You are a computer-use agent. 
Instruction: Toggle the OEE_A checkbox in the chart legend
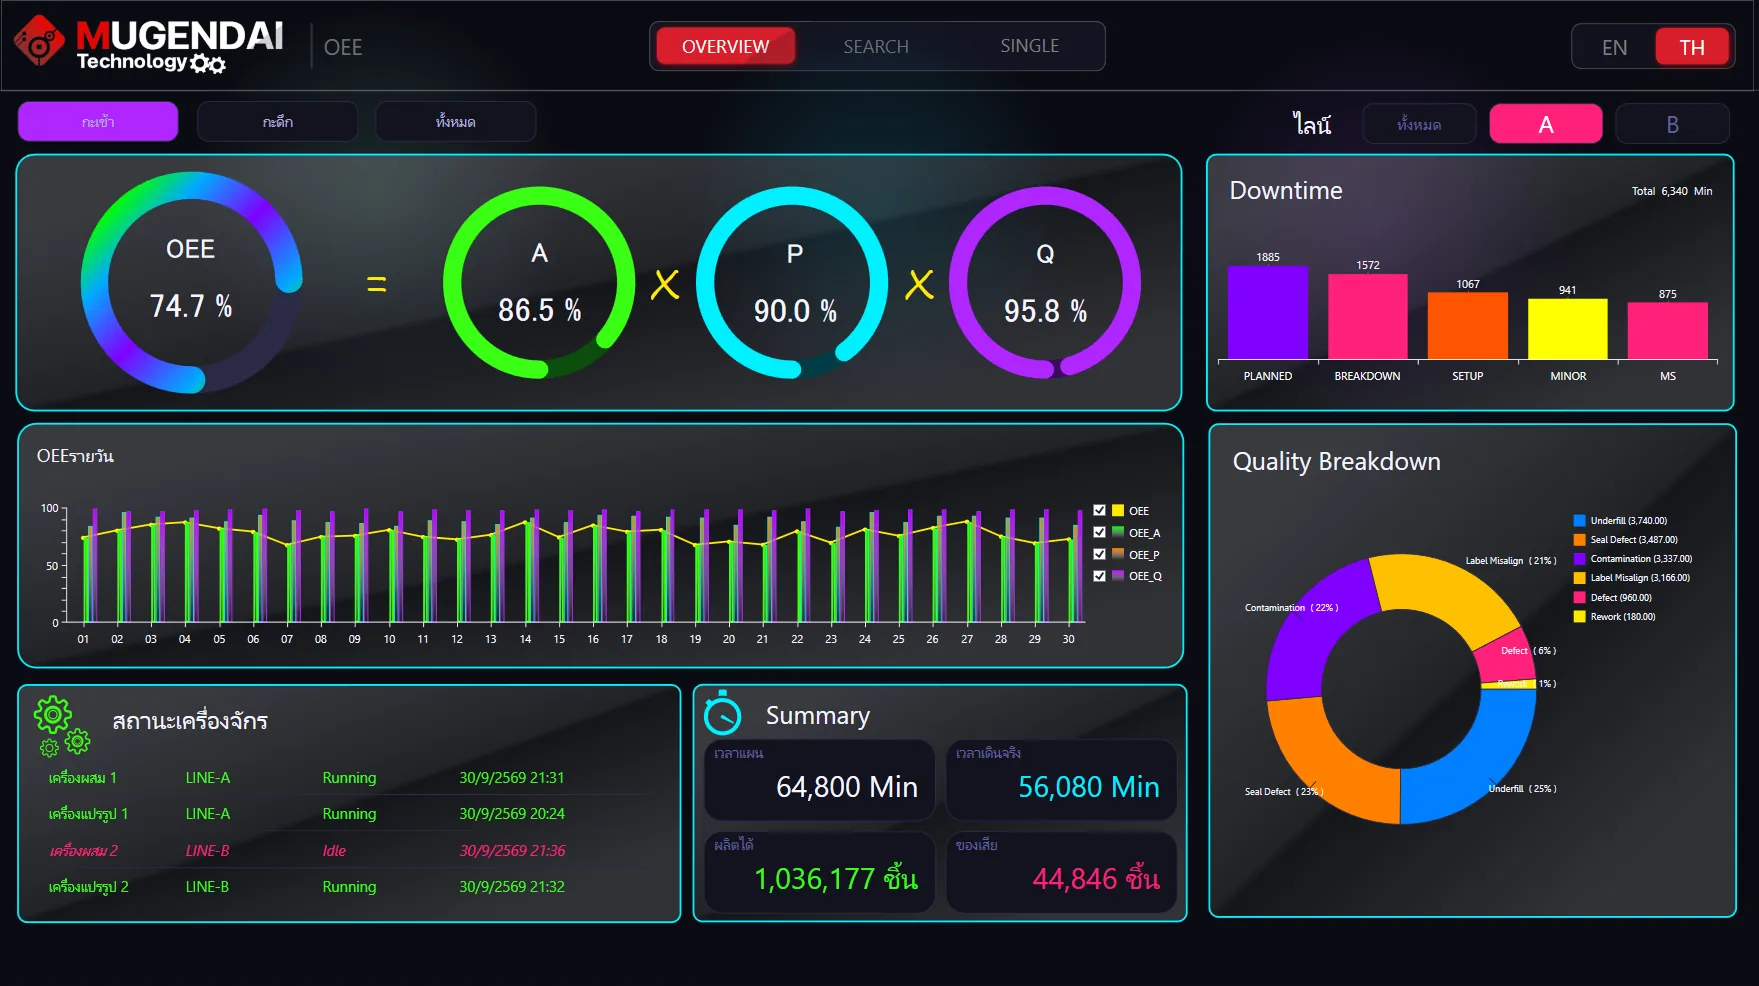pos(1099,532)
